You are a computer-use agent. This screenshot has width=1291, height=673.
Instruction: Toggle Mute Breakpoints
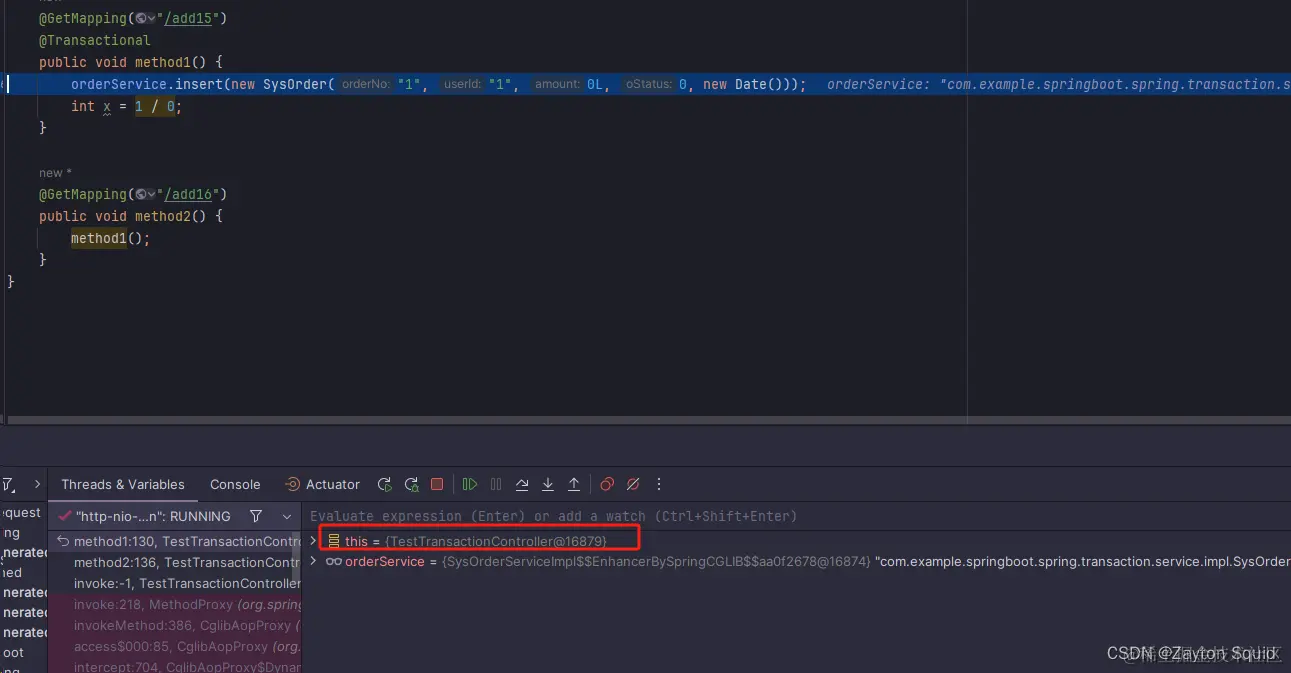633,484
